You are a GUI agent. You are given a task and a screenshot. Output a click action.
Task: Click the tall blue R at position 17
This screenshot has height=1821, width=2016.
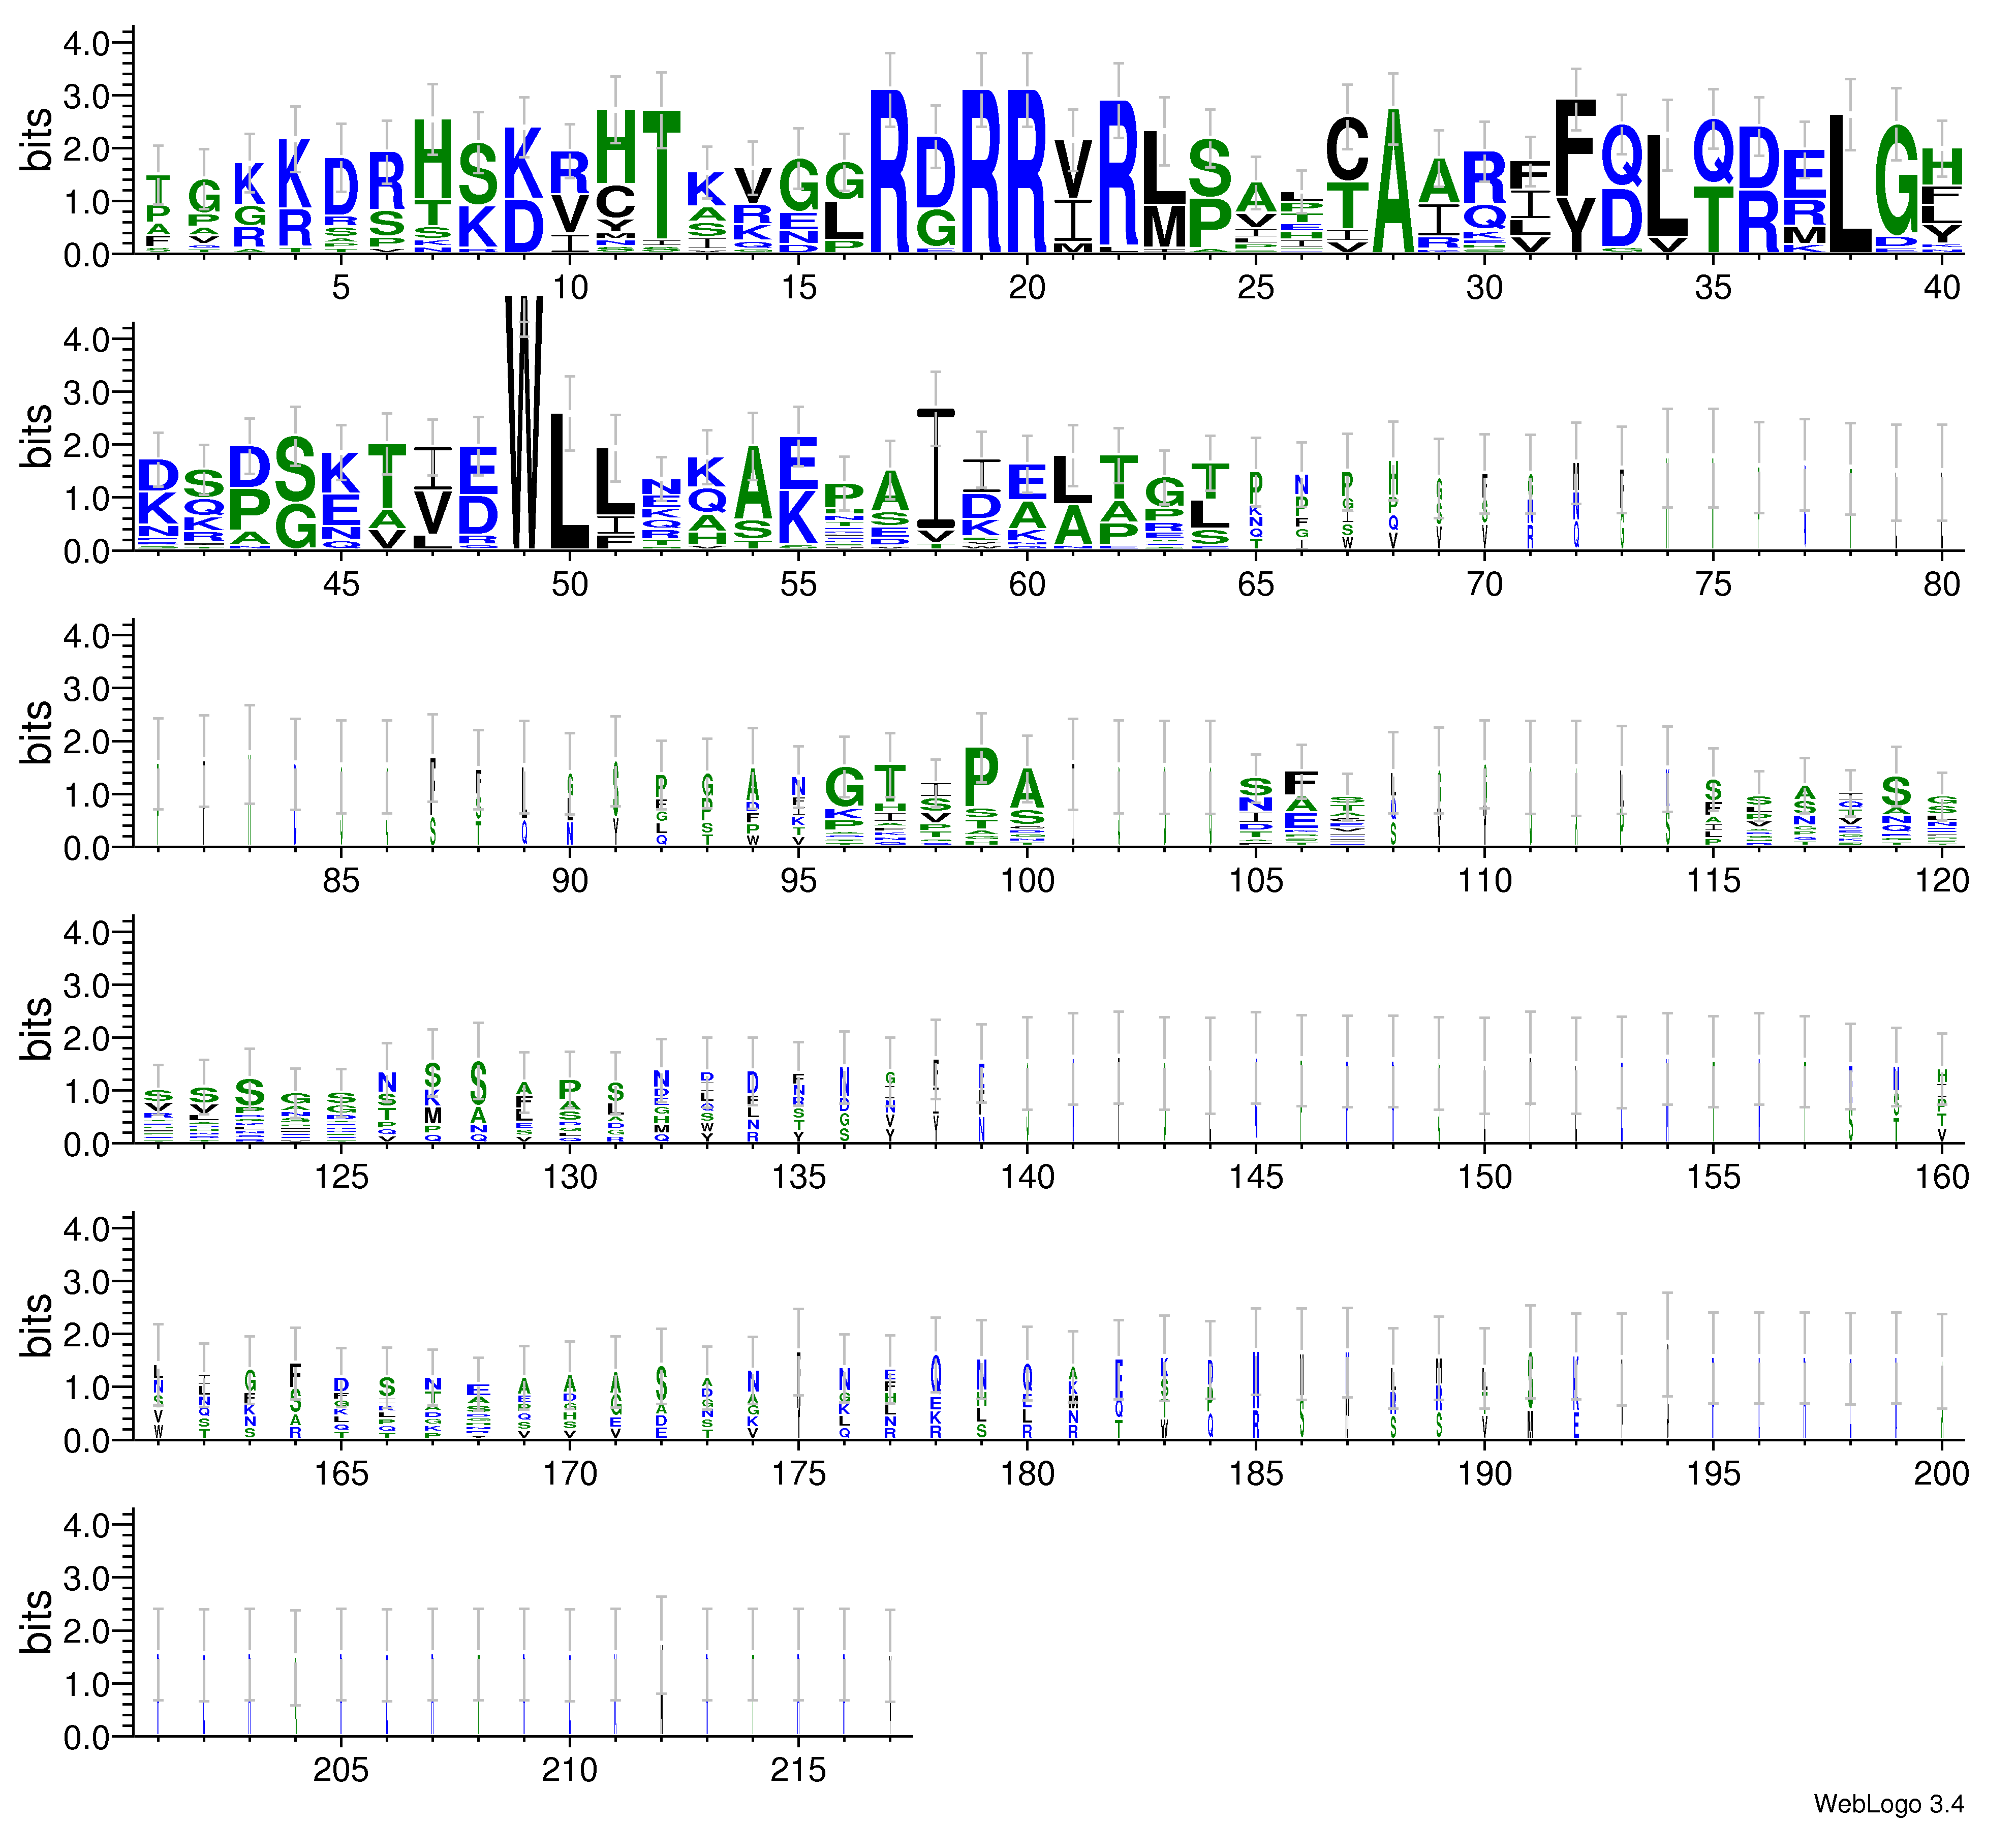[889, 170]
